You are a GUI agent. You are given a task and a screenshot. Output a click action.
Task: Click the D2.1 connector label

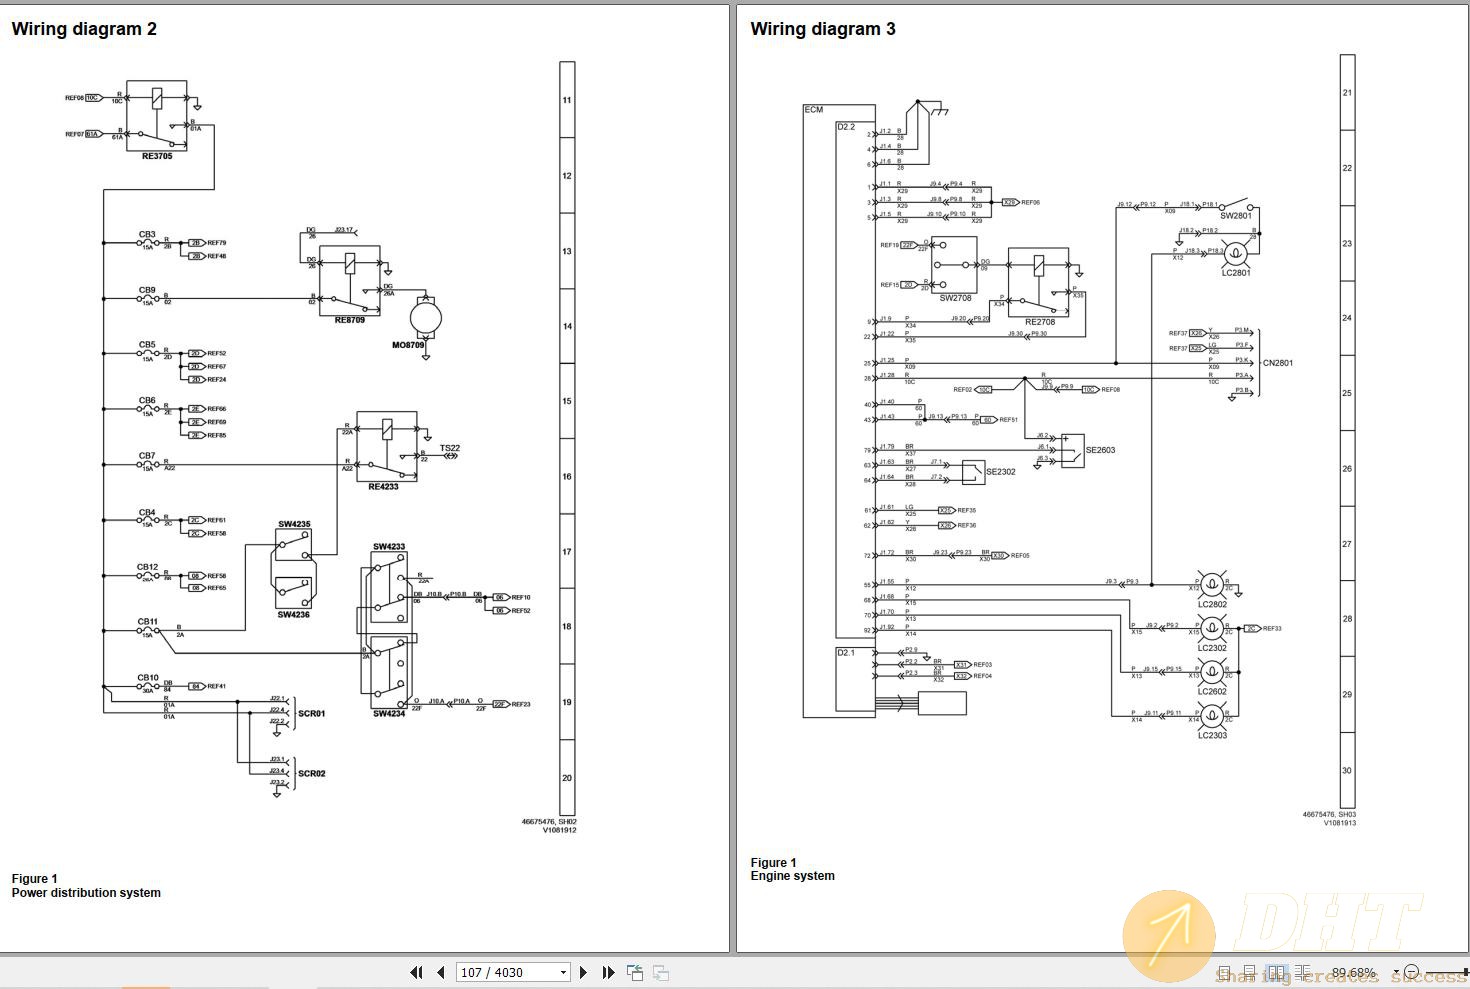pyautogui.click(x=846, y=653)
